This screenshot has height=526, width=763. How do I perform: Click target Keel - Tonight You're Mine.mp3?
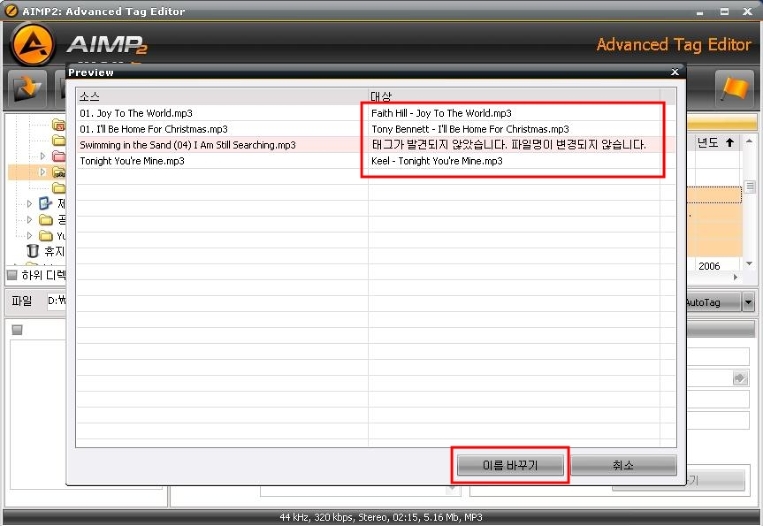(437, 161)
